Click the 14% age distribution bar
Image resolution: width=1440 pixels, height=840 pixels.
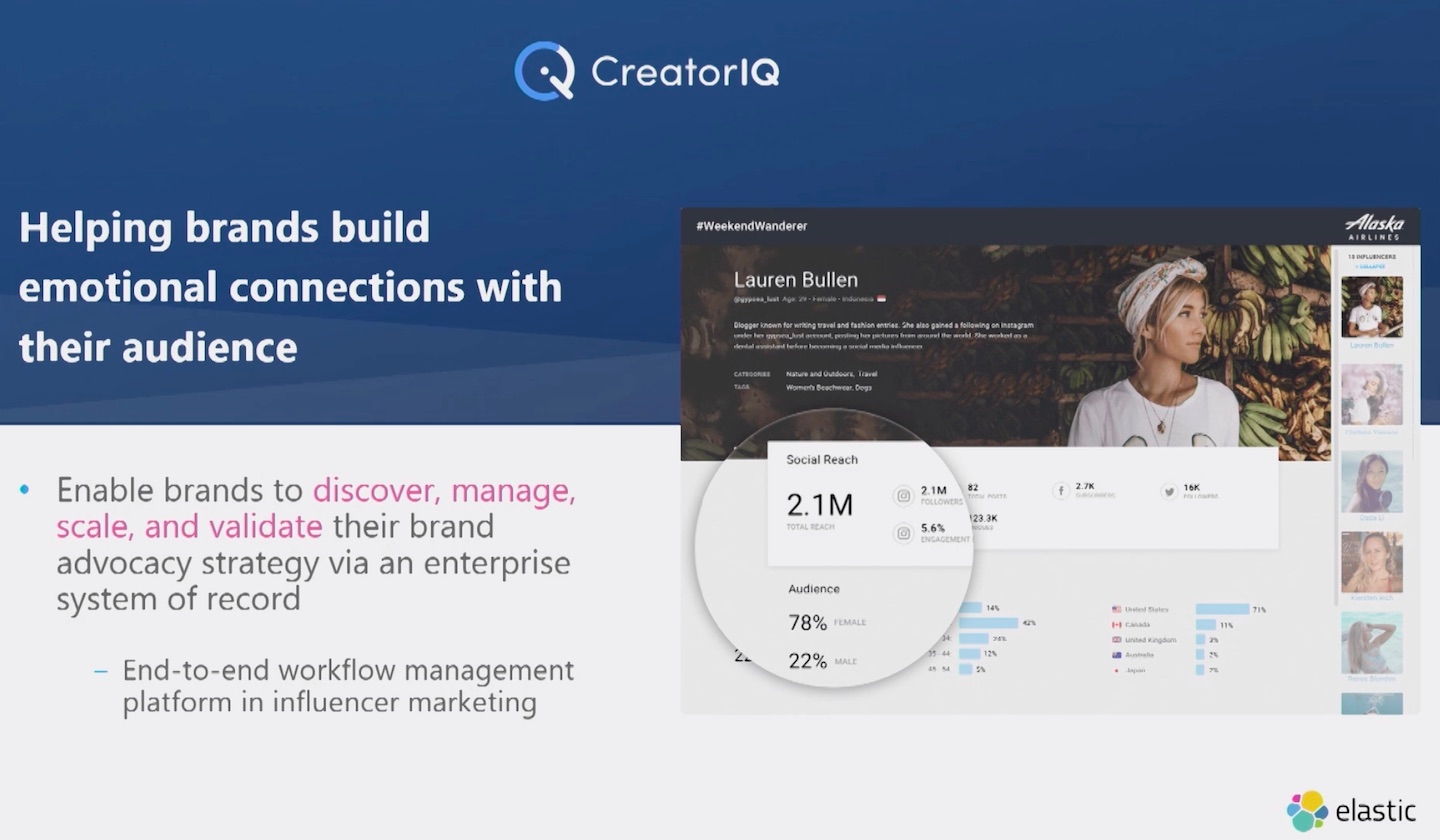pos(971,608)
